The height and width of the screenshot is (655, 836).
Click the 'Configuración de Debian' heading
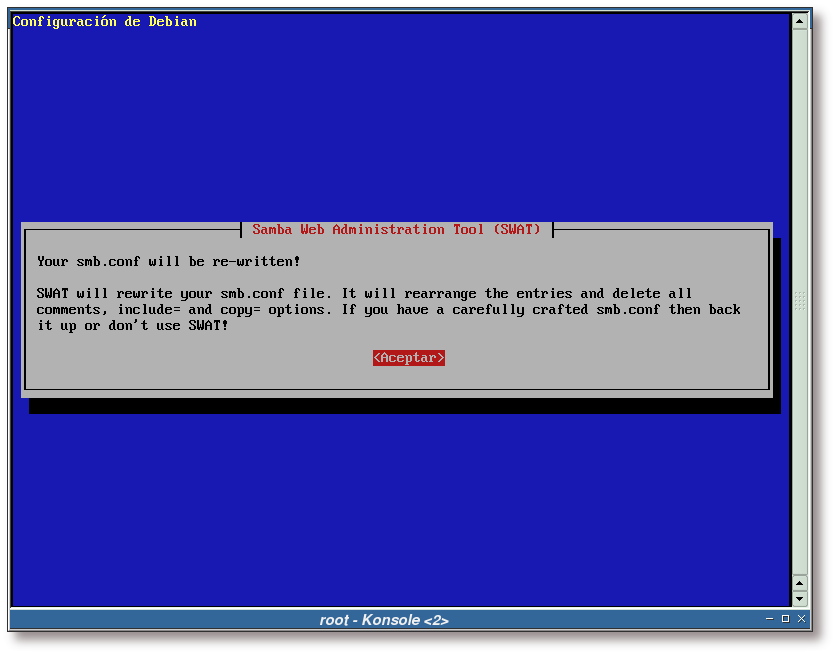point(104,22)
